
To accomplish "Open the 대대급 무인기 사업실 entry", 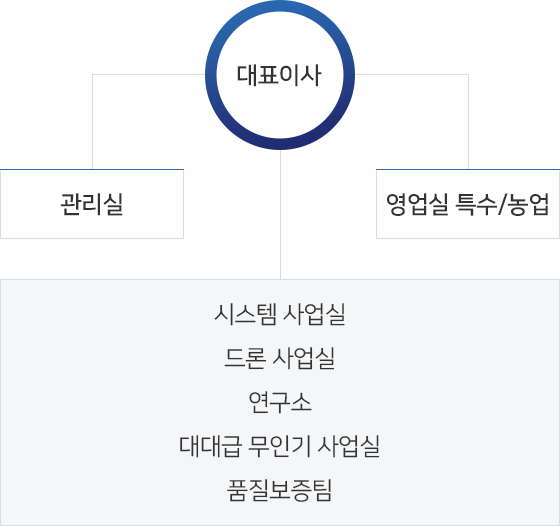I will [280, 446].
